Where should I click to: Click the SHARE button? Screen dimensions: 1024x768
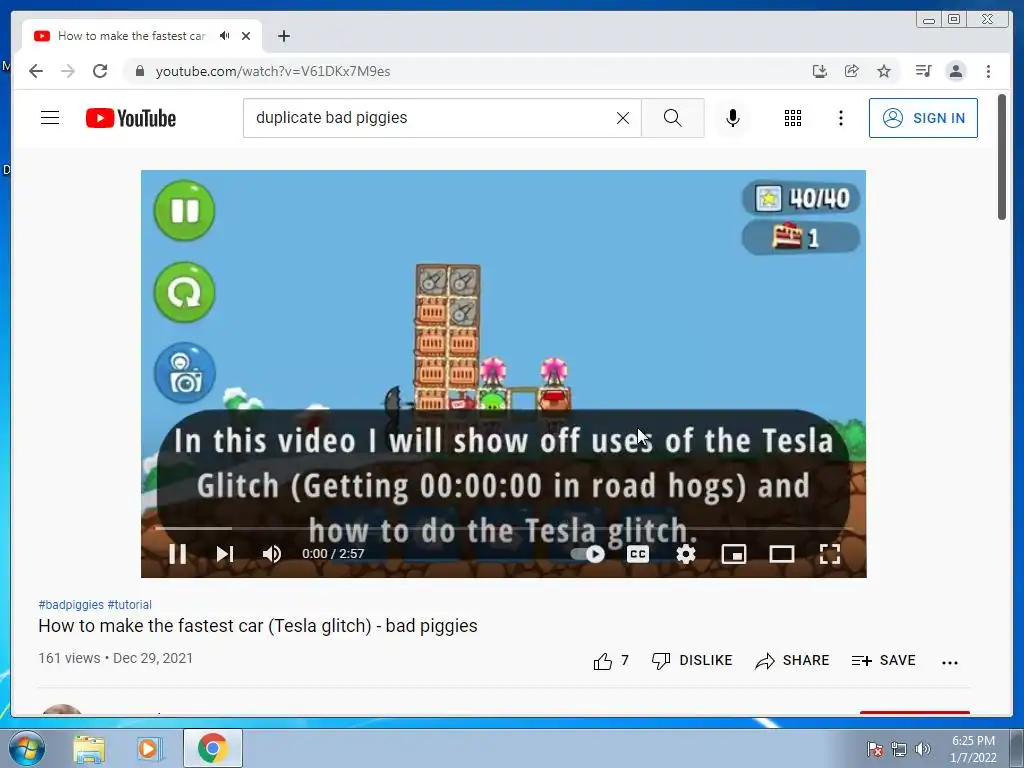pyautogui.click(x=792, y=661)
